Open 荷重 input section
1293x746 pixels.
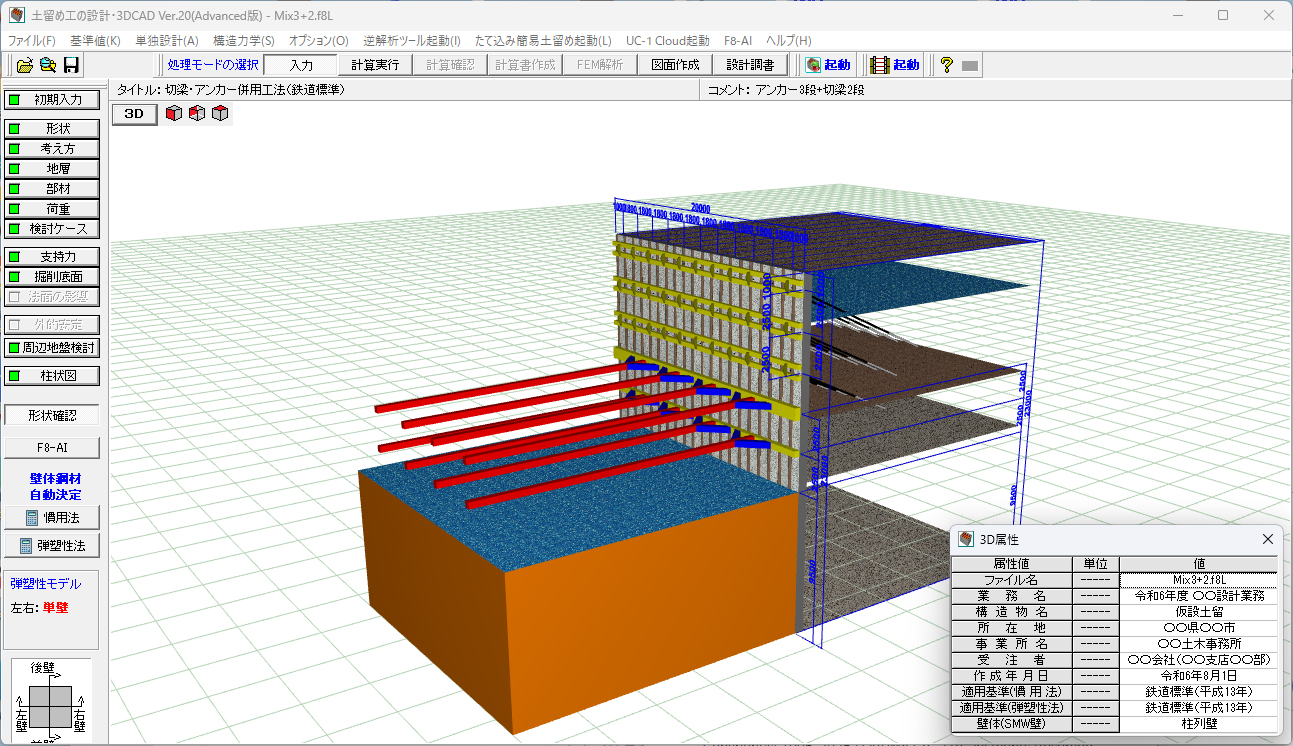53,208
